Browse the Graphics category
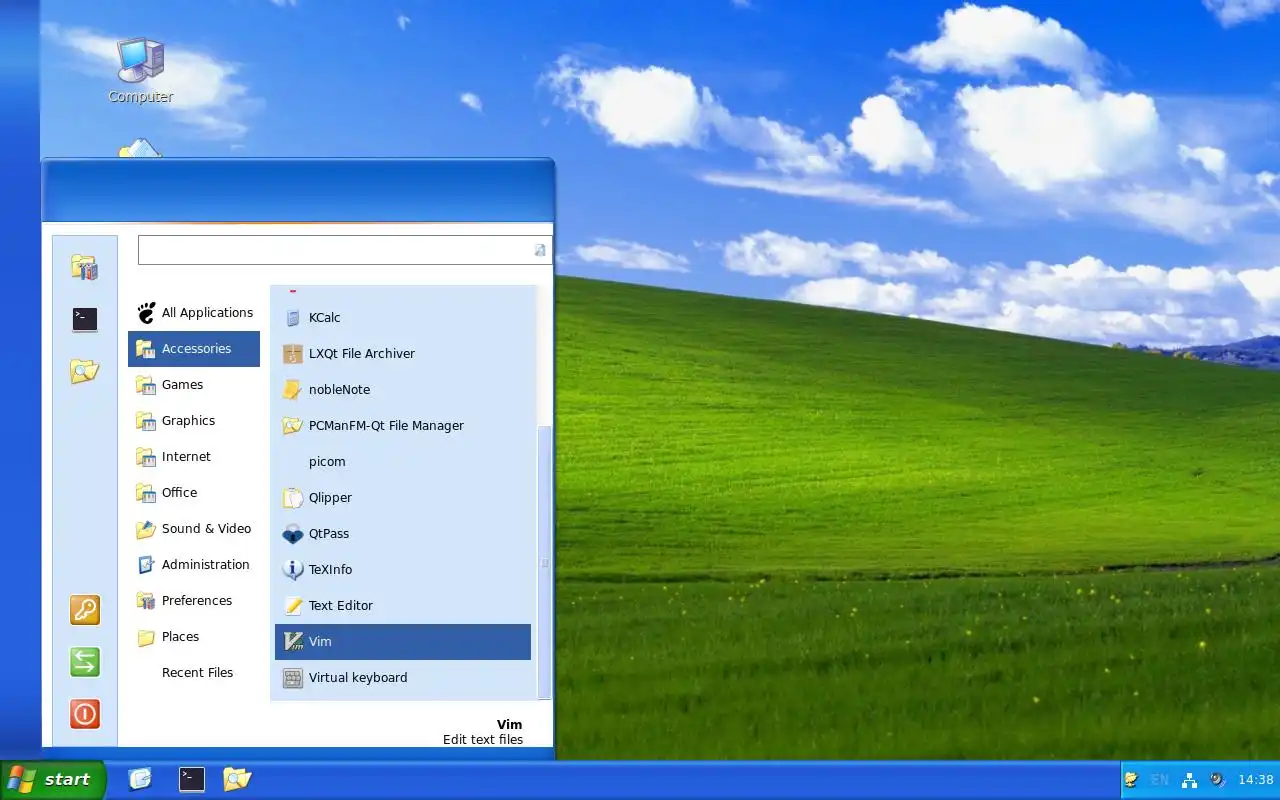Image resolution: width=1280 pixels, height=800 pixels. (x=194, y=420)
